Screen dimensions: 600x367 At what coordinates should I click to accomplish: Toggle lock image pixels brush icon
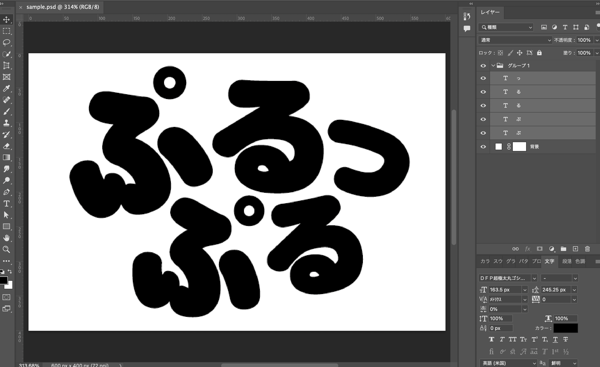point(510,53)
